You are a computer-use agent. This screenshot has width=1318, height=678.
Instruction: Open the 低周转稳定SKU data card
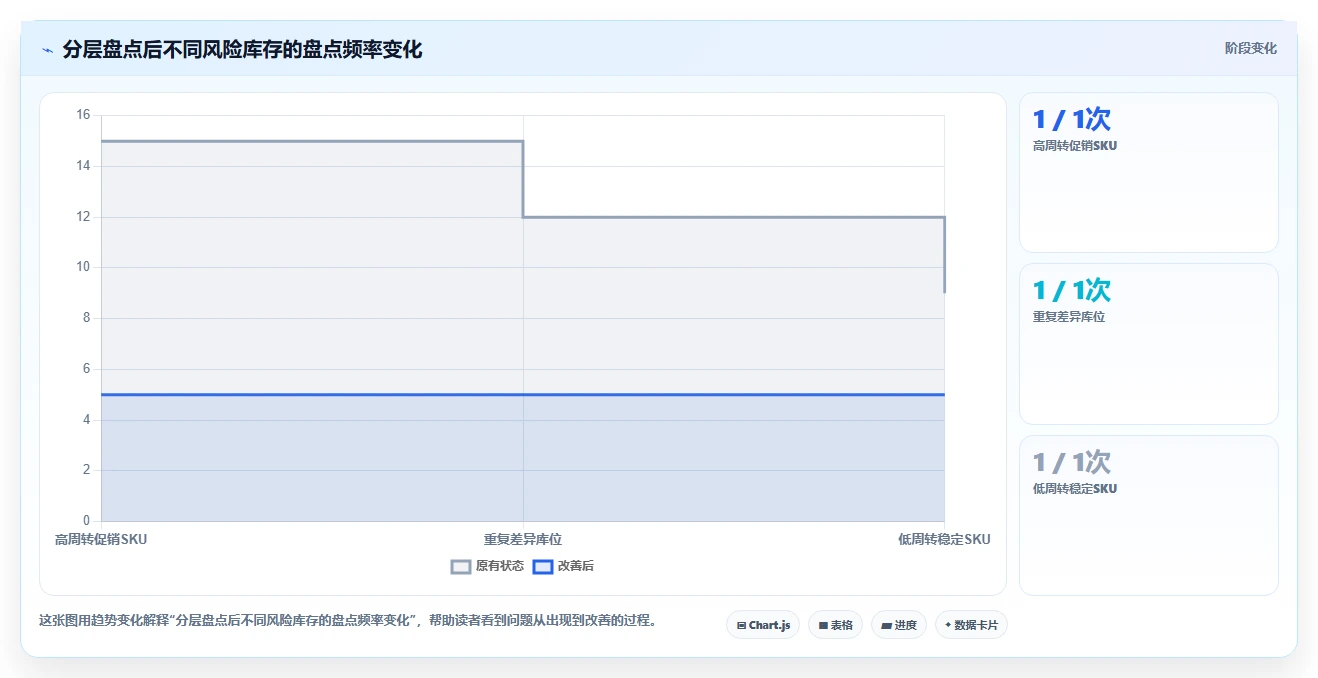1148,515
